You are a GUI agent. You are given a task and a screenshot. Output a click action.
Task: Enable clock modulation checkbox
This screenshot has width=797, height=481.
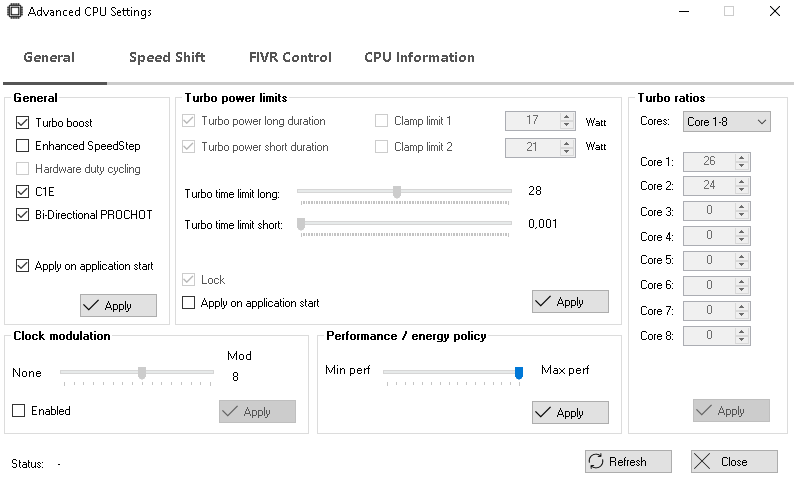click(19, 410)
